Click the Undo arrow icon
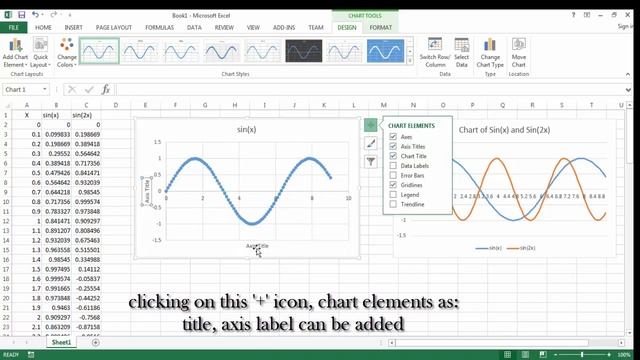Viewport: 640px width, 360px height. 36,15
